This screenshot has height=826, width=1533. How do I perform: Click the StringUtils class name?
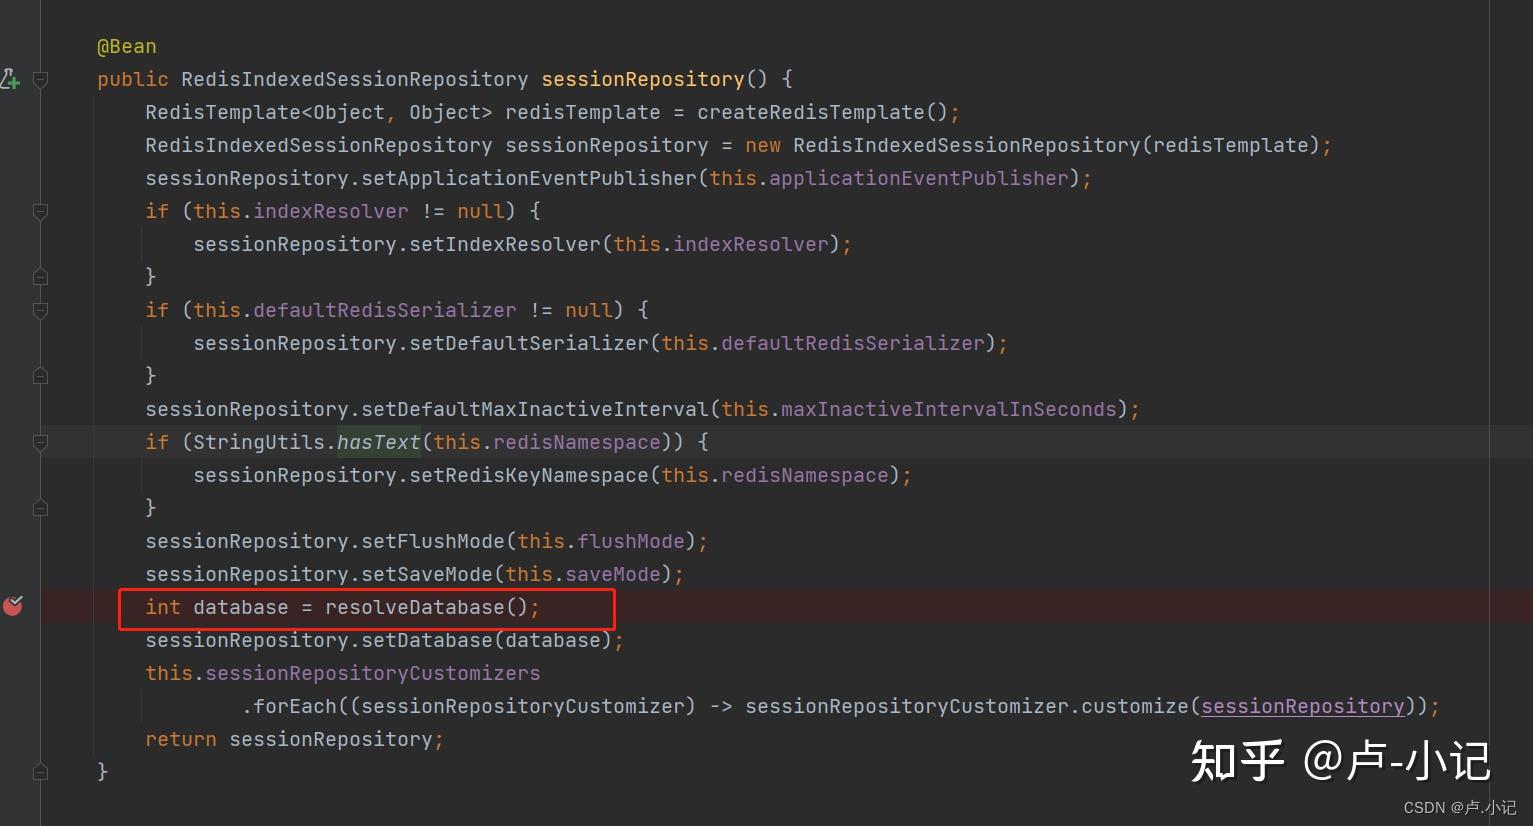point(259,442)
